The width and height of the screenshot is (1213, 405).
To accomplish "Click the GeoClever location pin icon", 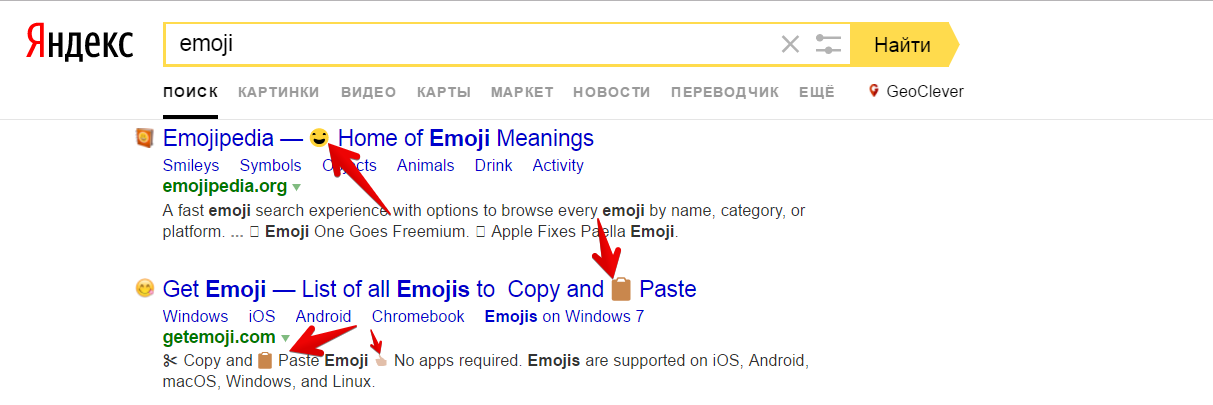I will (874, 91).
